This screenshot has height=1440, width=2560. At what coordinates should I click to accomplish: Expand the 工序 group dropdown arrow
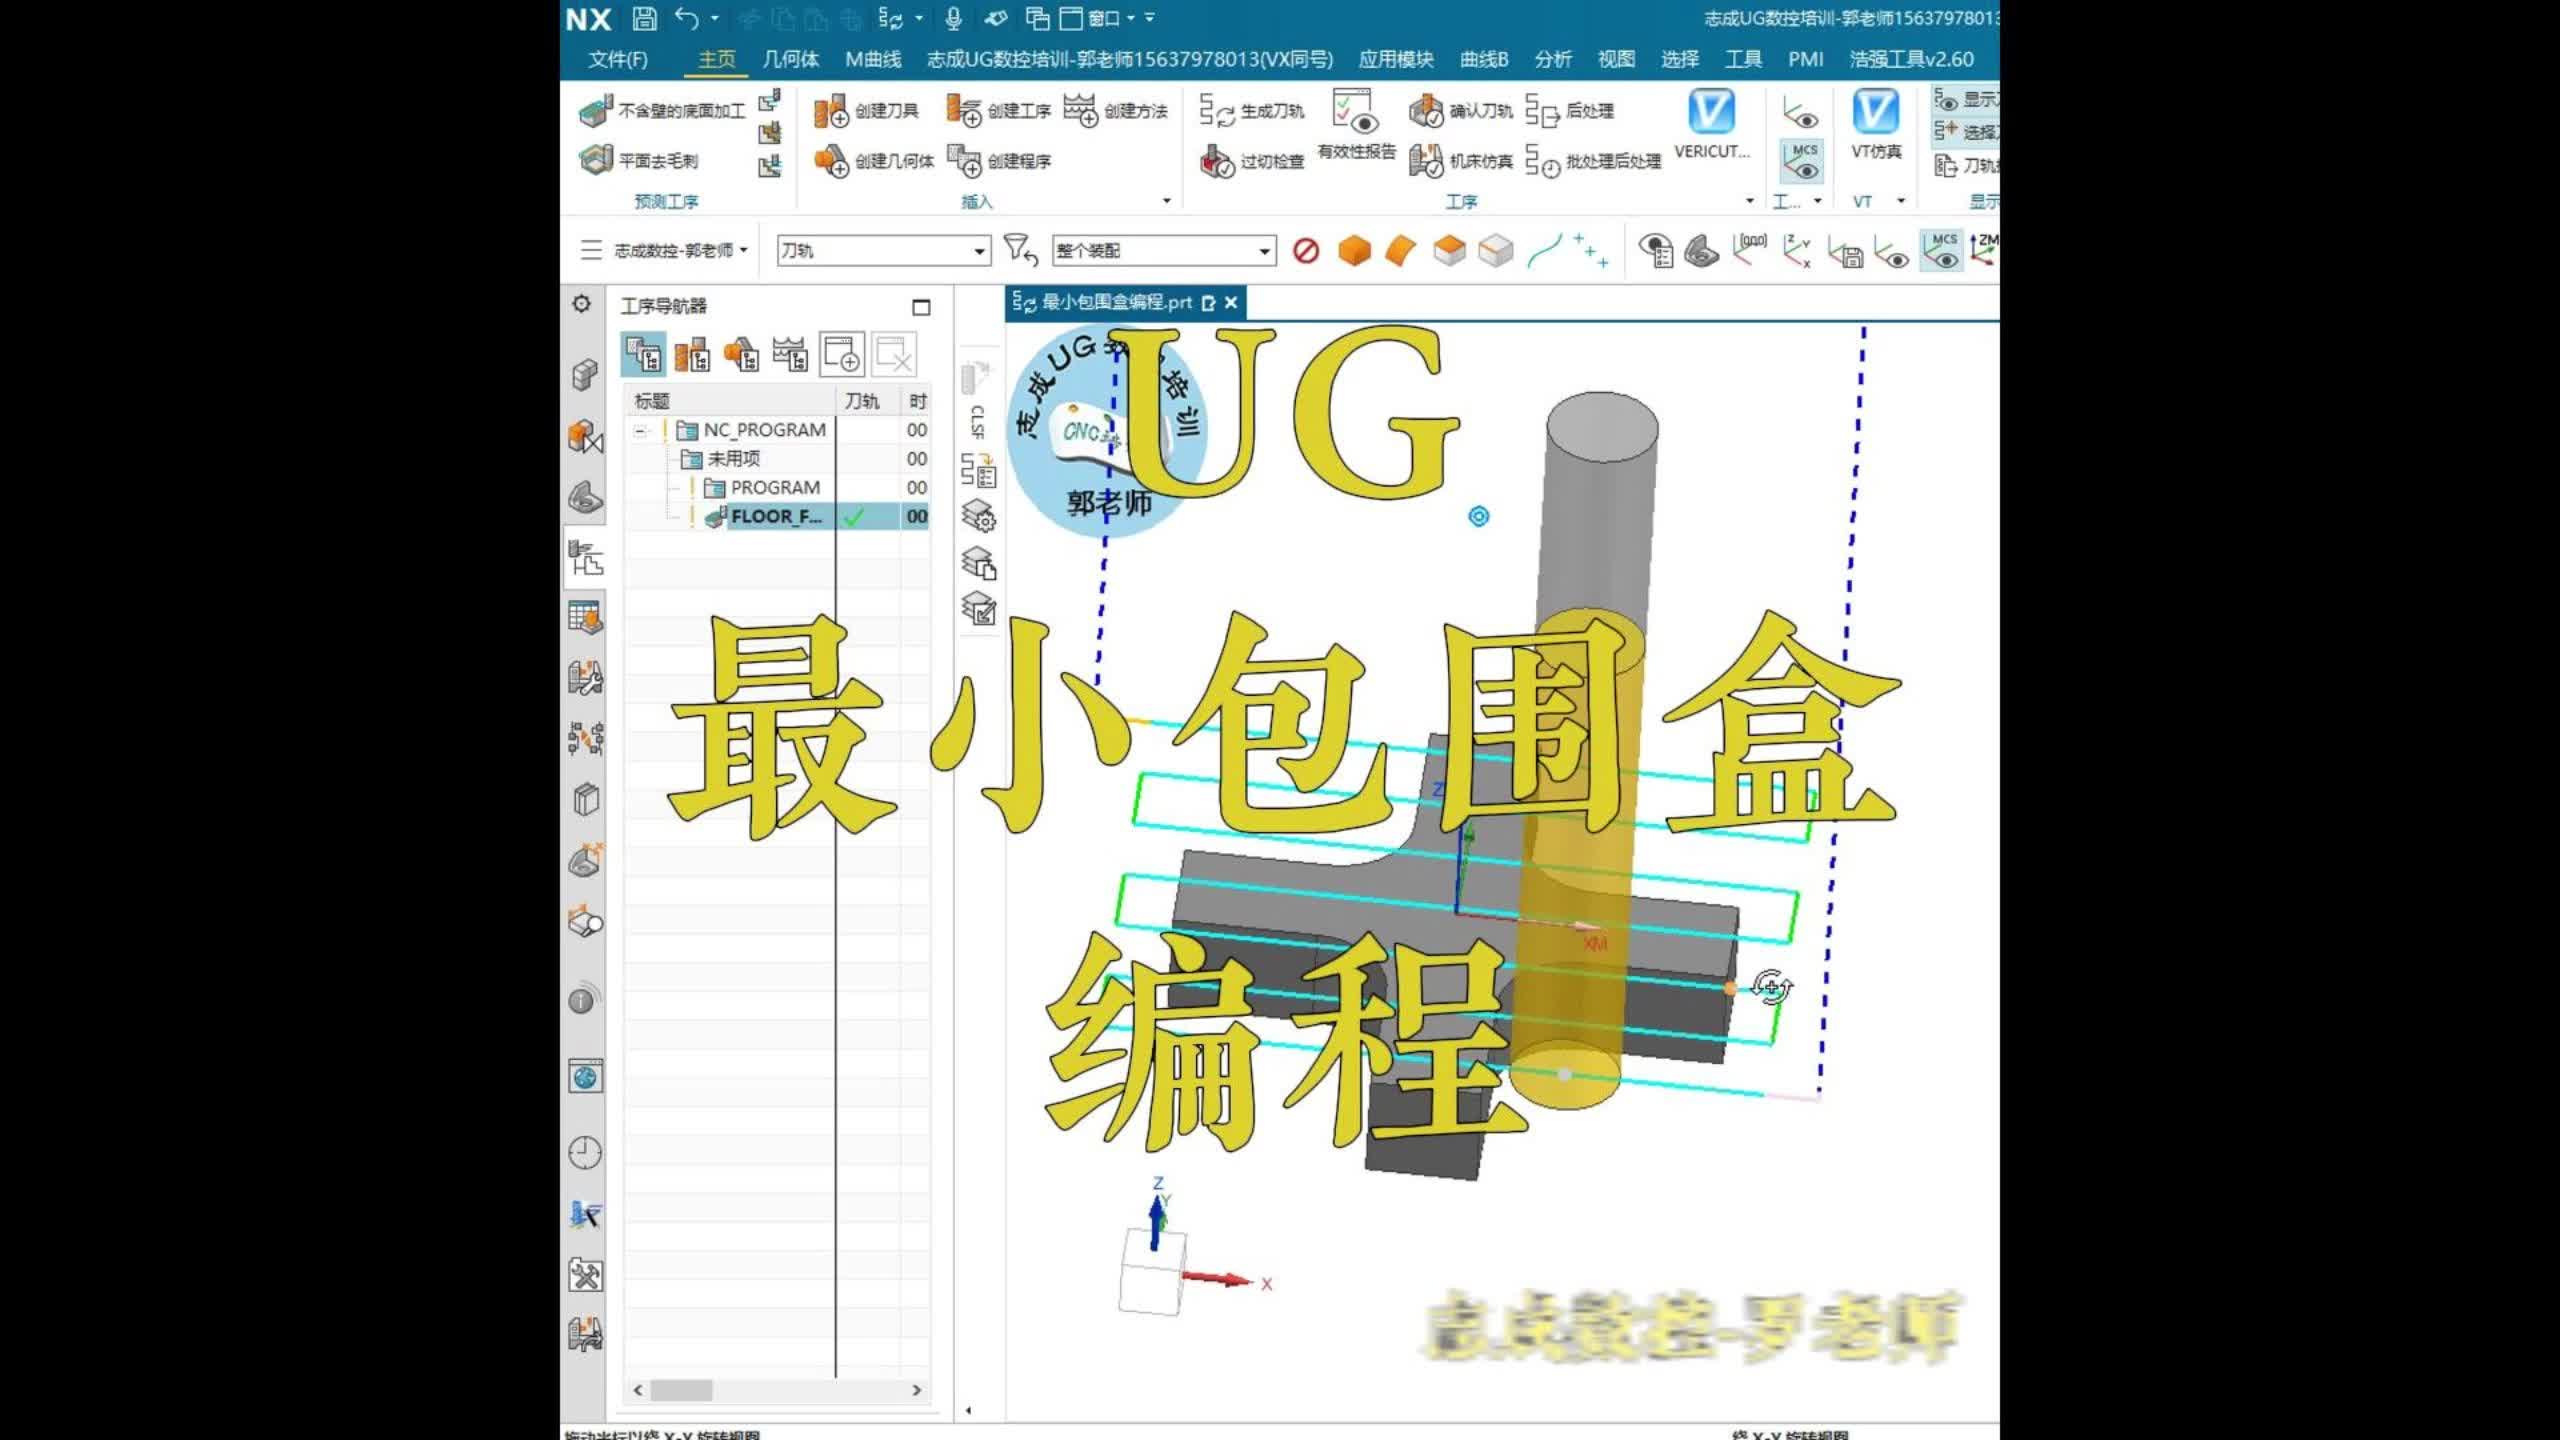(1749, 201)
